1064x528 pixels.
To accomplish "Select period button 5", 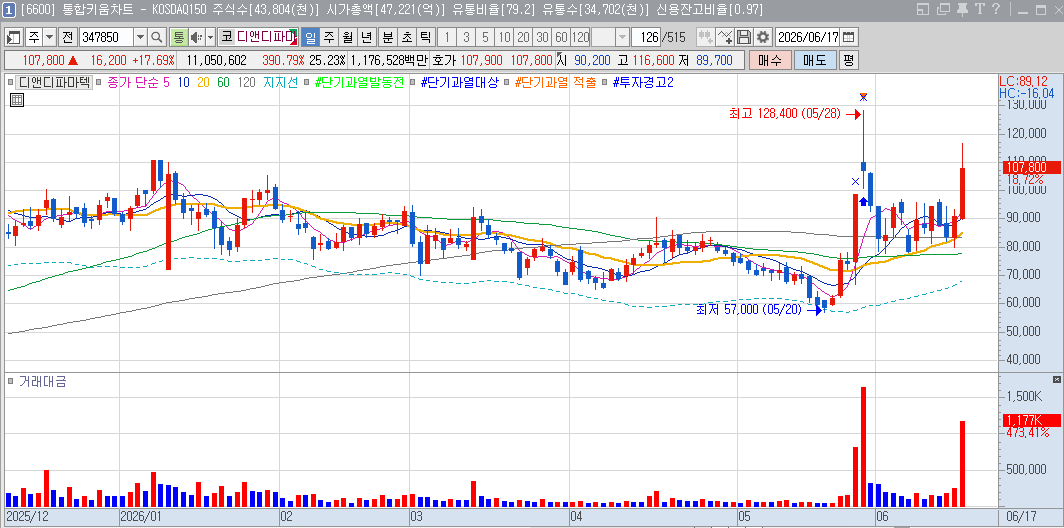I will (485, 37).
